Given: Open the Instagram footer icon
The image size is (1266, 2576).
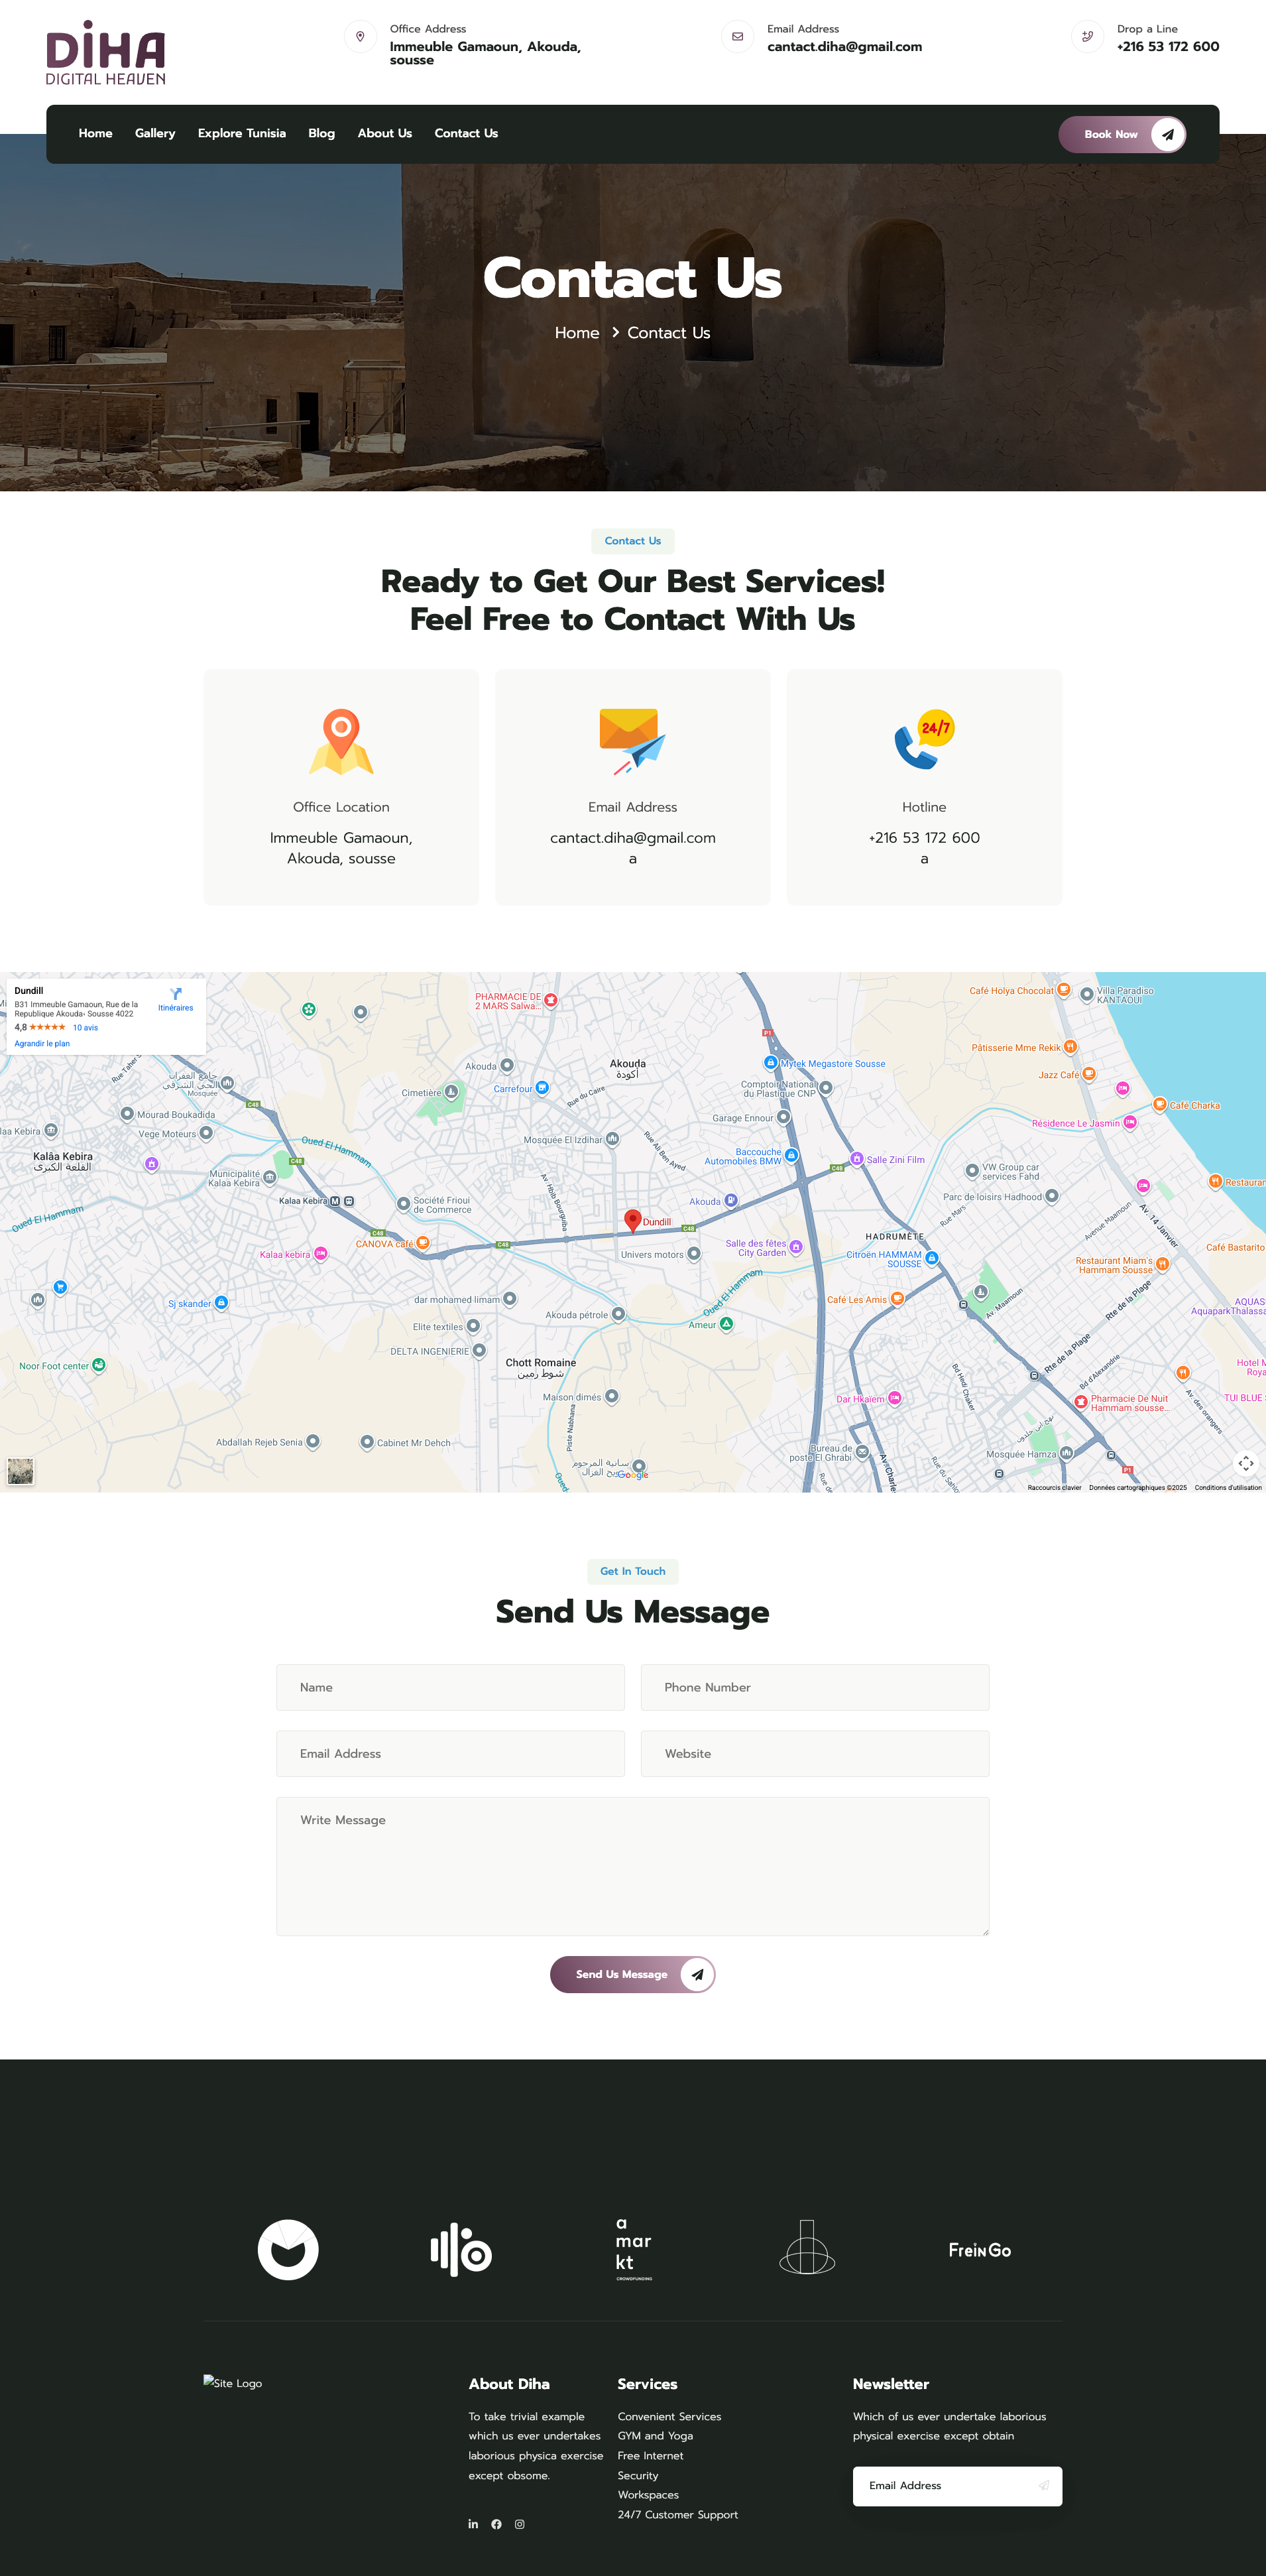Looking at the screenshot, I should [x=519, y=2524].
